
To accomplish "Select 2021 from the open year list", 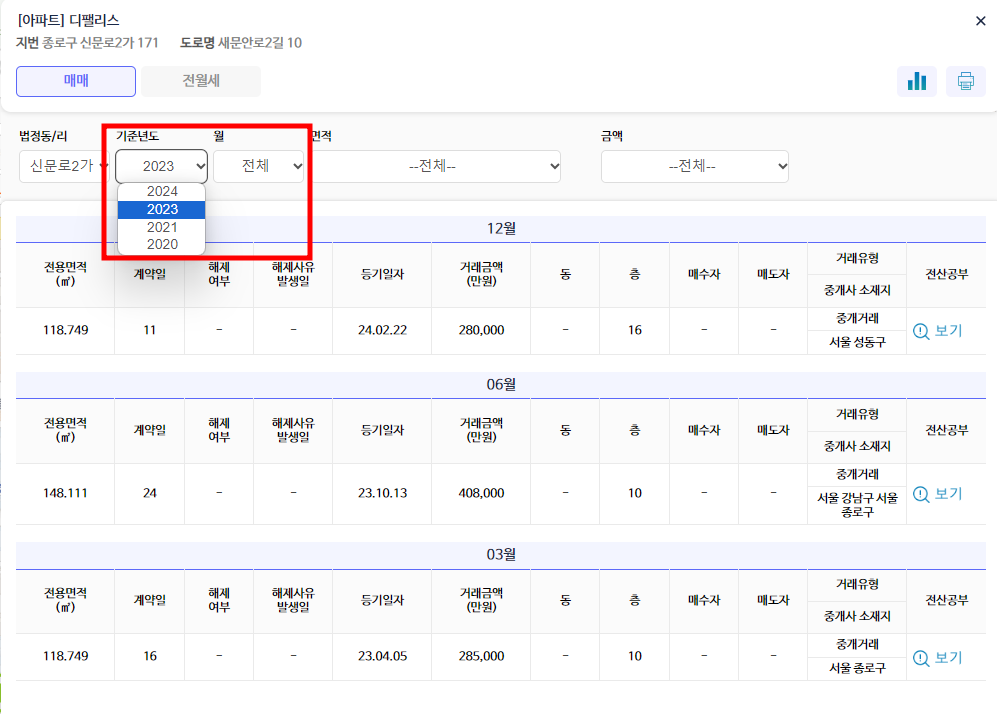I will coord(161,226).
